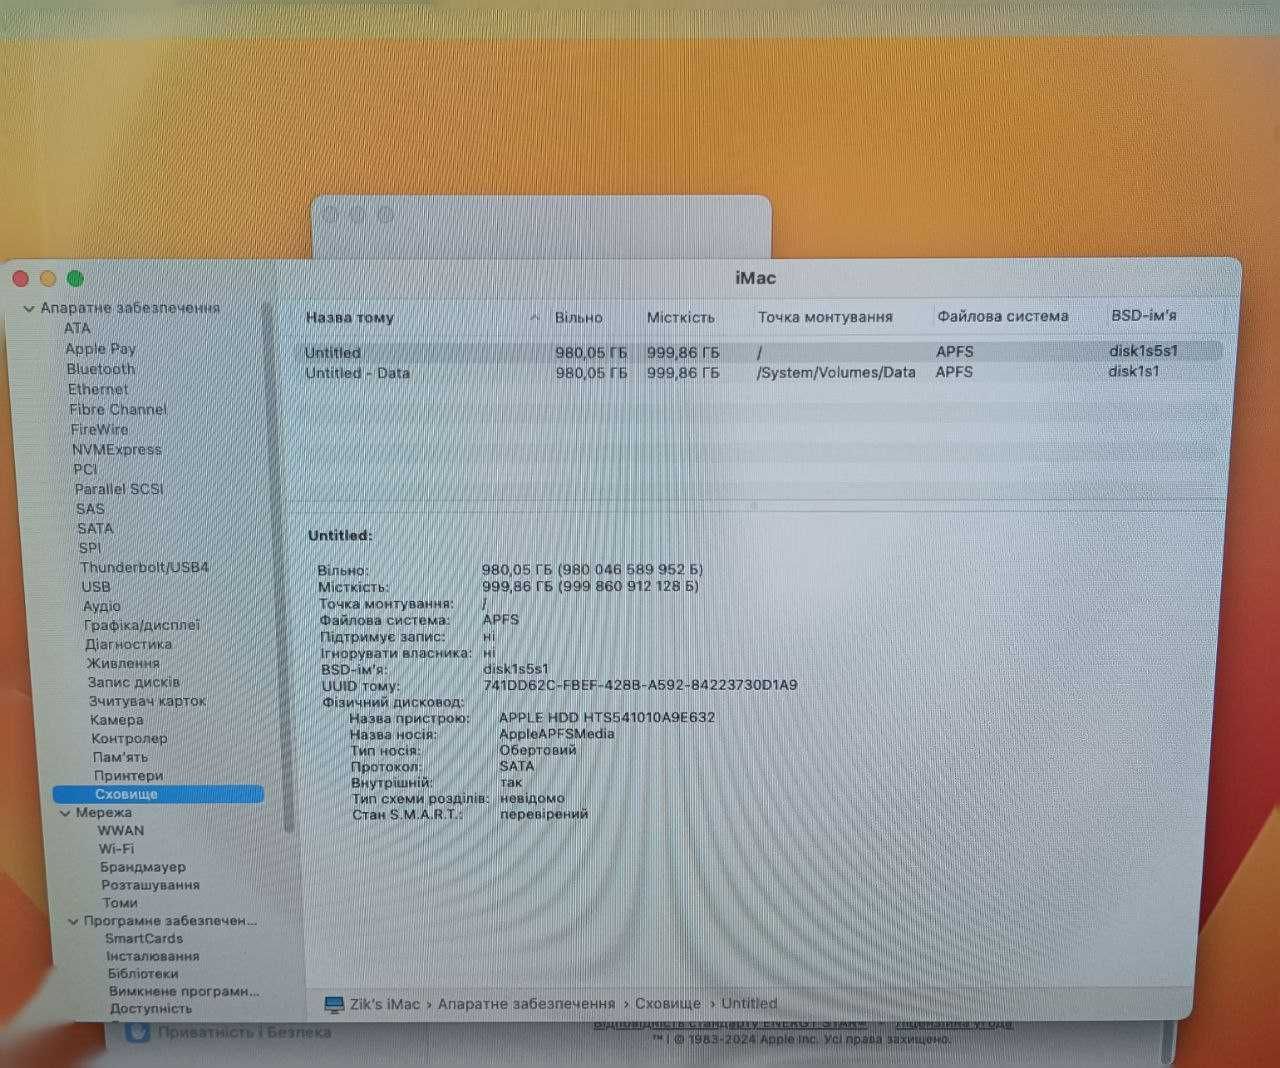Select Запис дисків entry
Viewport: 1280px width, 1068px height.
[x=134, y=682]
